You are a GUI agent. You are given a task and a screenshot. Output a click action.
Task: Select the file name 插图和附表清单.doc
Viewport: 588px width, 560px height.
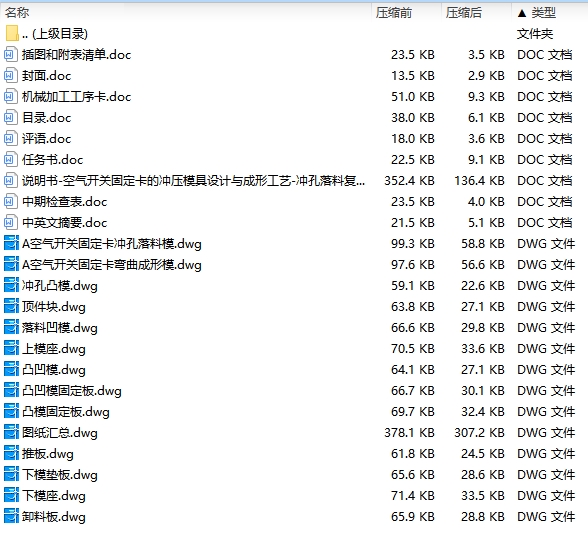coord(76,55)
